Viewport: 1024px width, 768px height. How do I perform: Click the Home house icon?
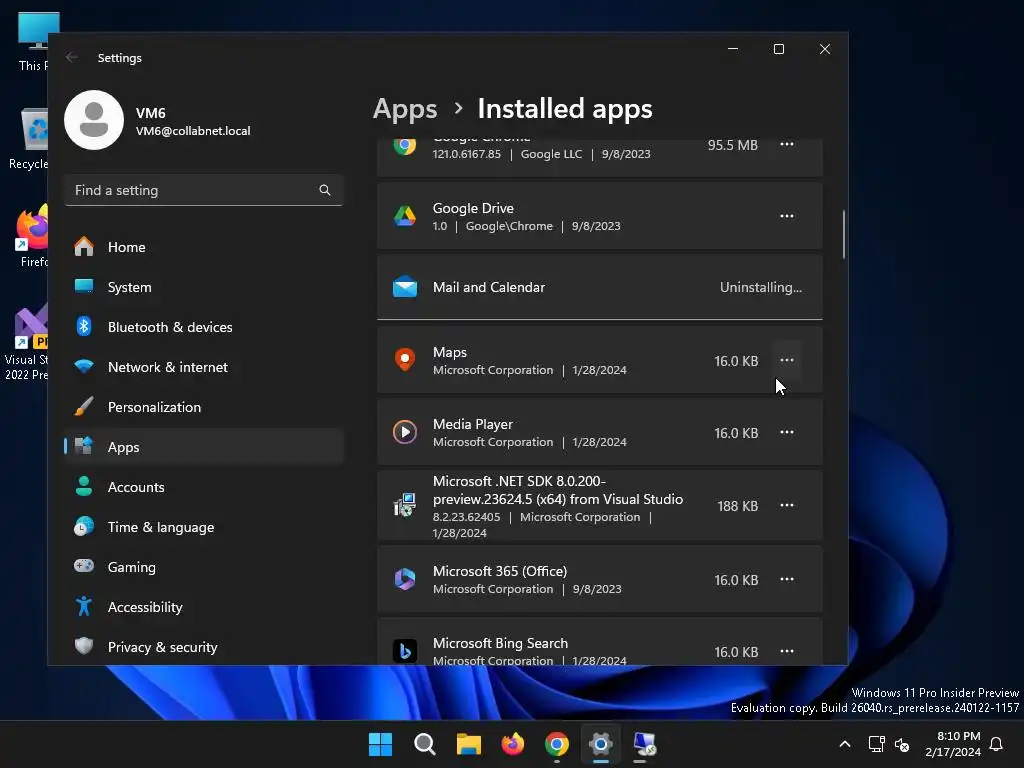click(x=84, y=246)
